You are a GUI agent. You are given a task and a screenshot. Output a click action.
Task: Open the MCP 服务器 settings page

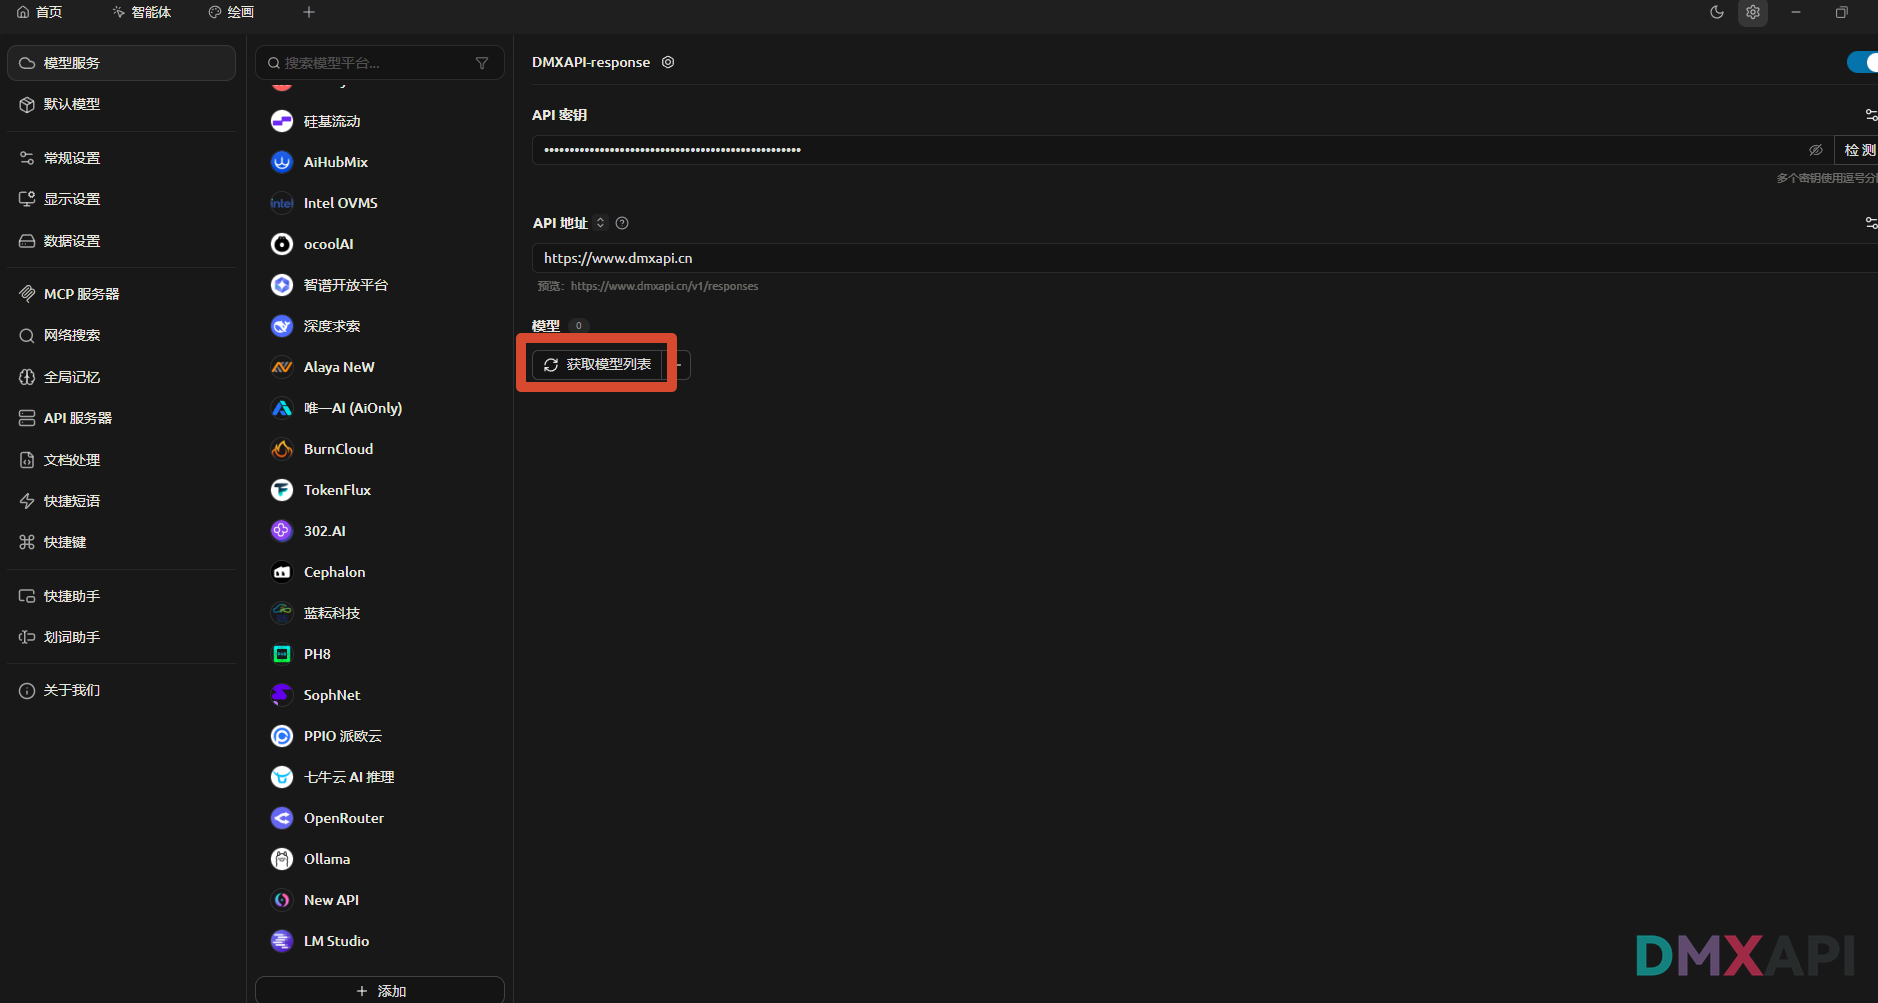(81, 294)
